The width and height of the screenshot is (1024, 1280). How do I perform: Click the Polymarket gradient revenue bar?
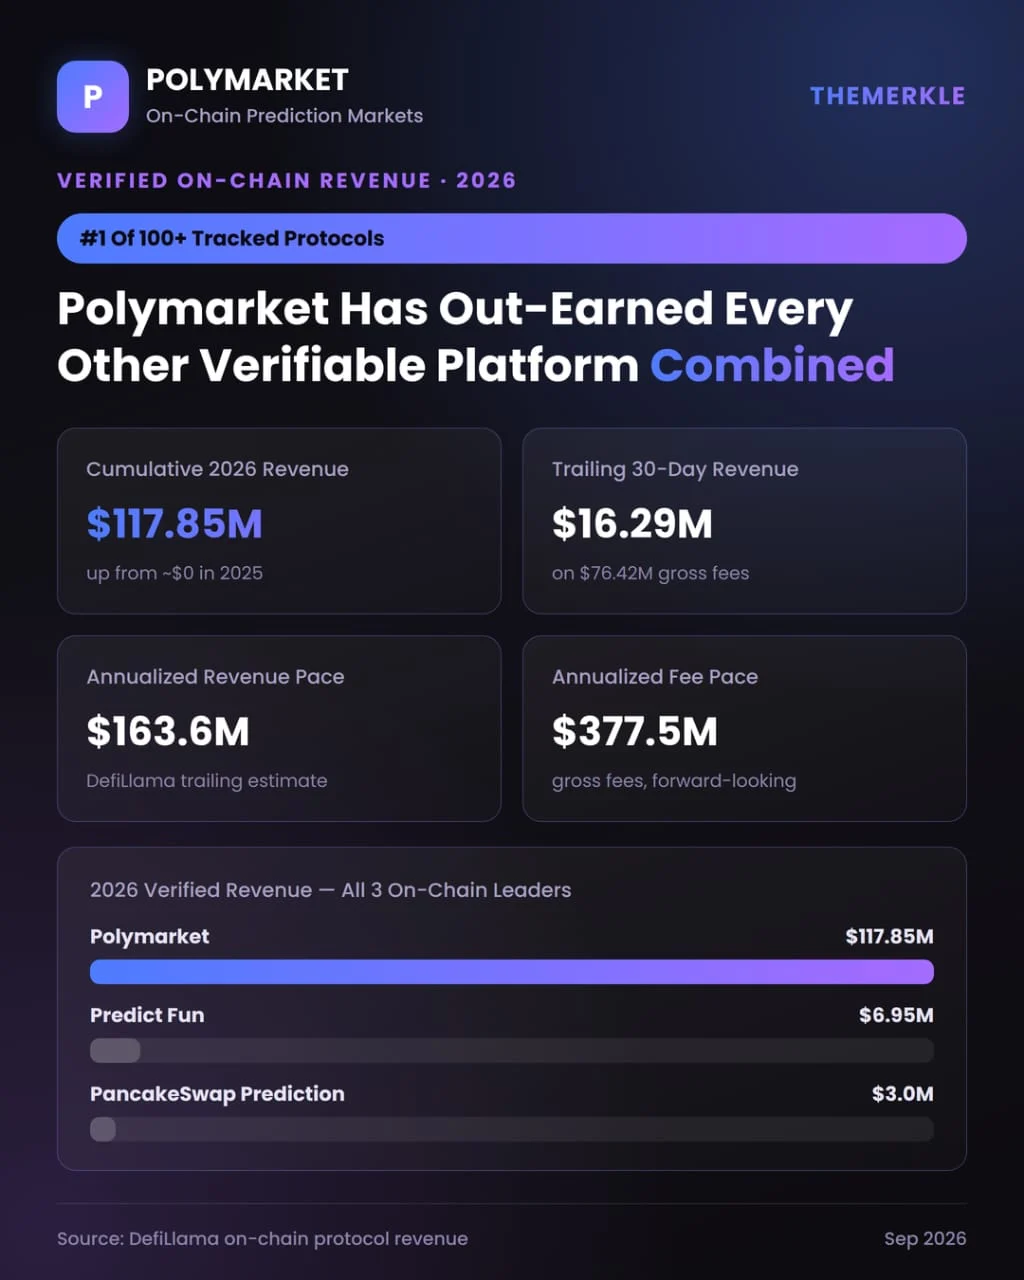click(x=512, y=972)
